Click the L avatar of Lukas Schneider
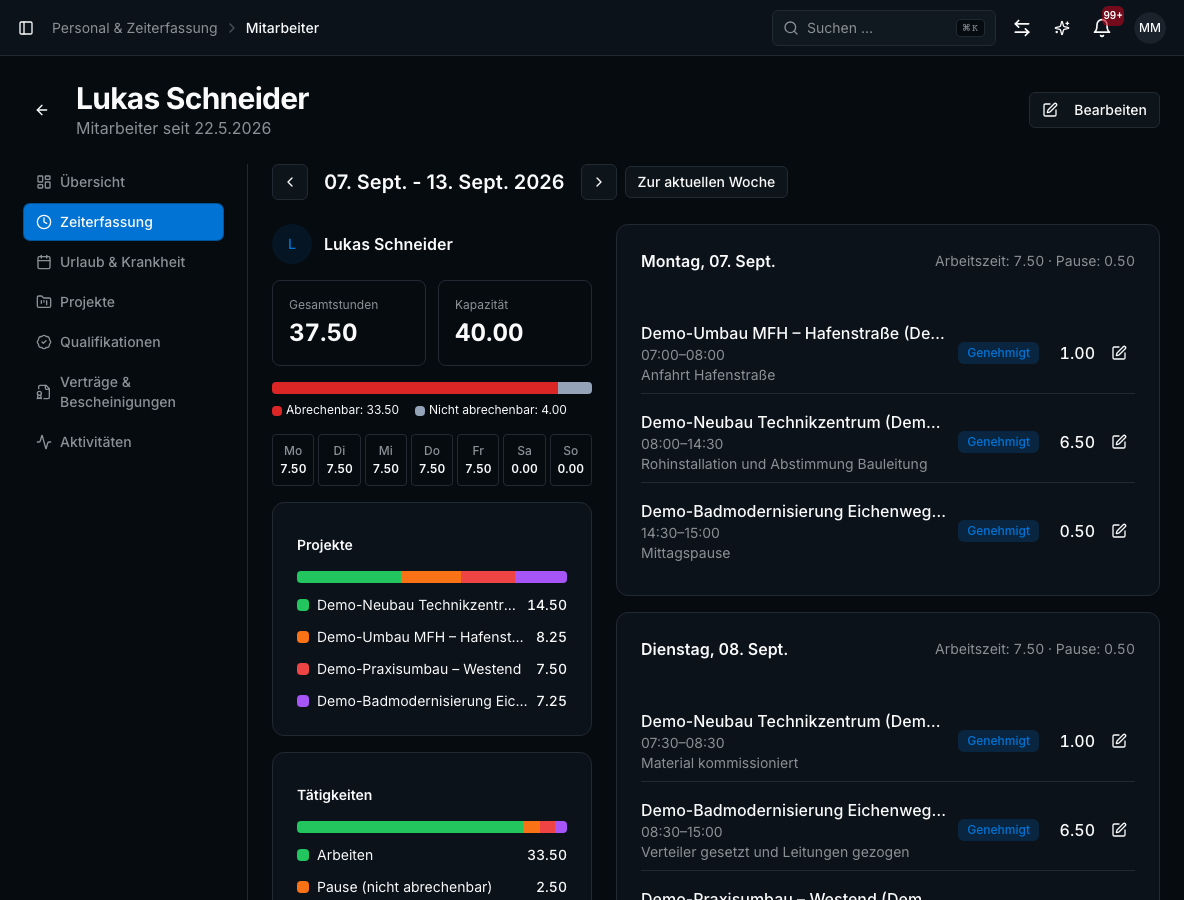Screen dimensions: 1184x900 (291, 244)
